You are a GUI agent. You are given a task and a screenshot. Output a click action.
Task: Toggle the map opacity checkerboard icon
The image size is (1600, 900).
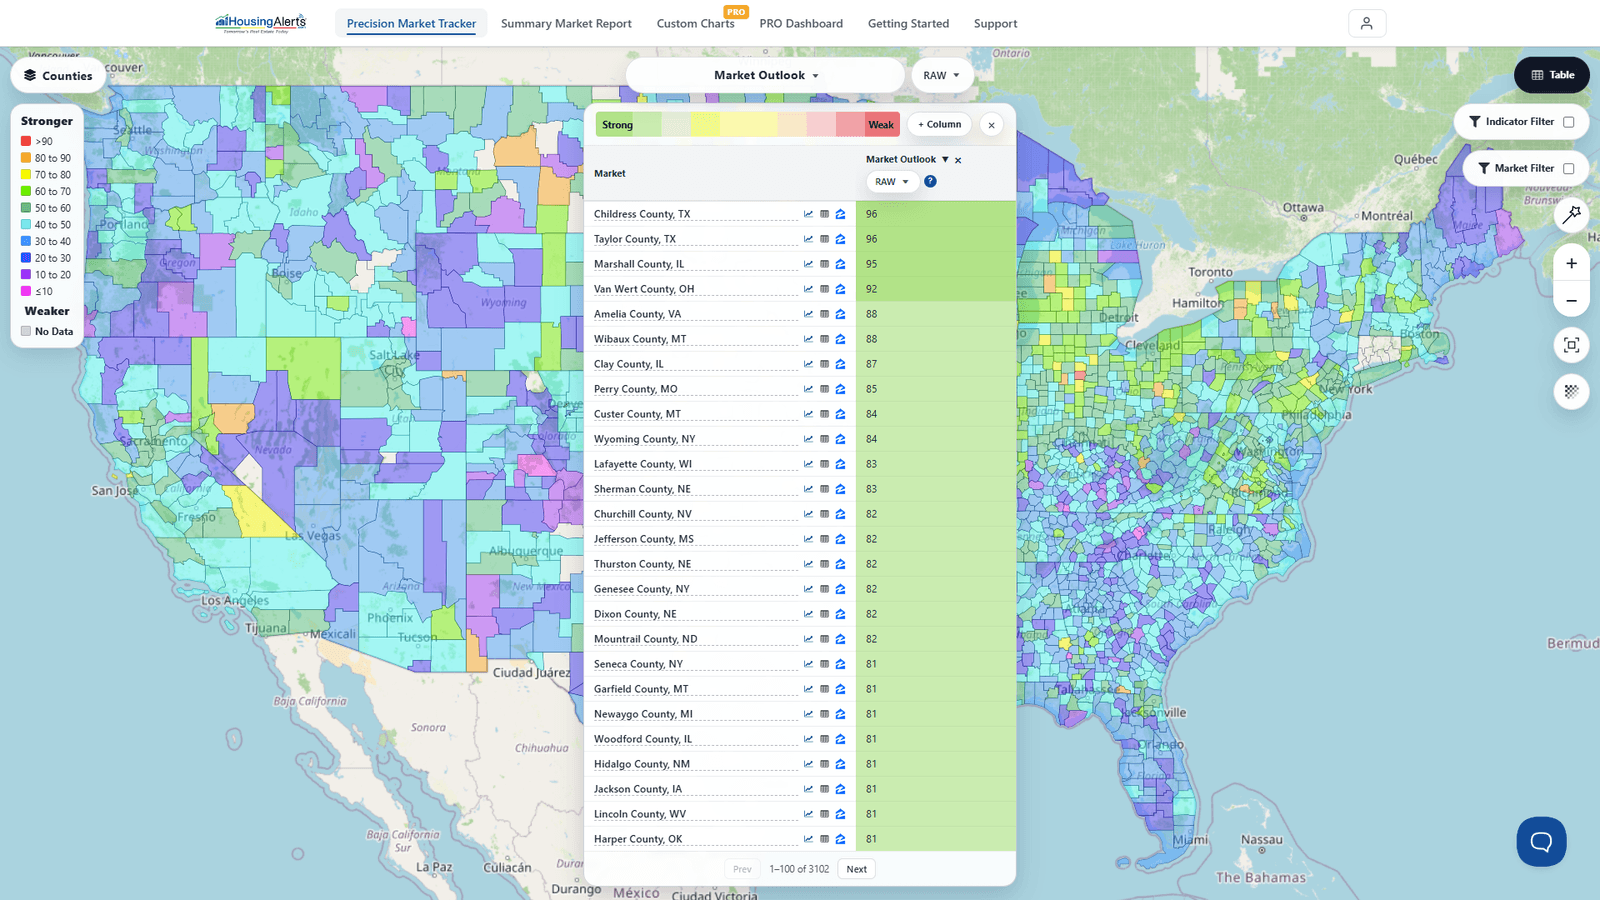point(1571,391)
